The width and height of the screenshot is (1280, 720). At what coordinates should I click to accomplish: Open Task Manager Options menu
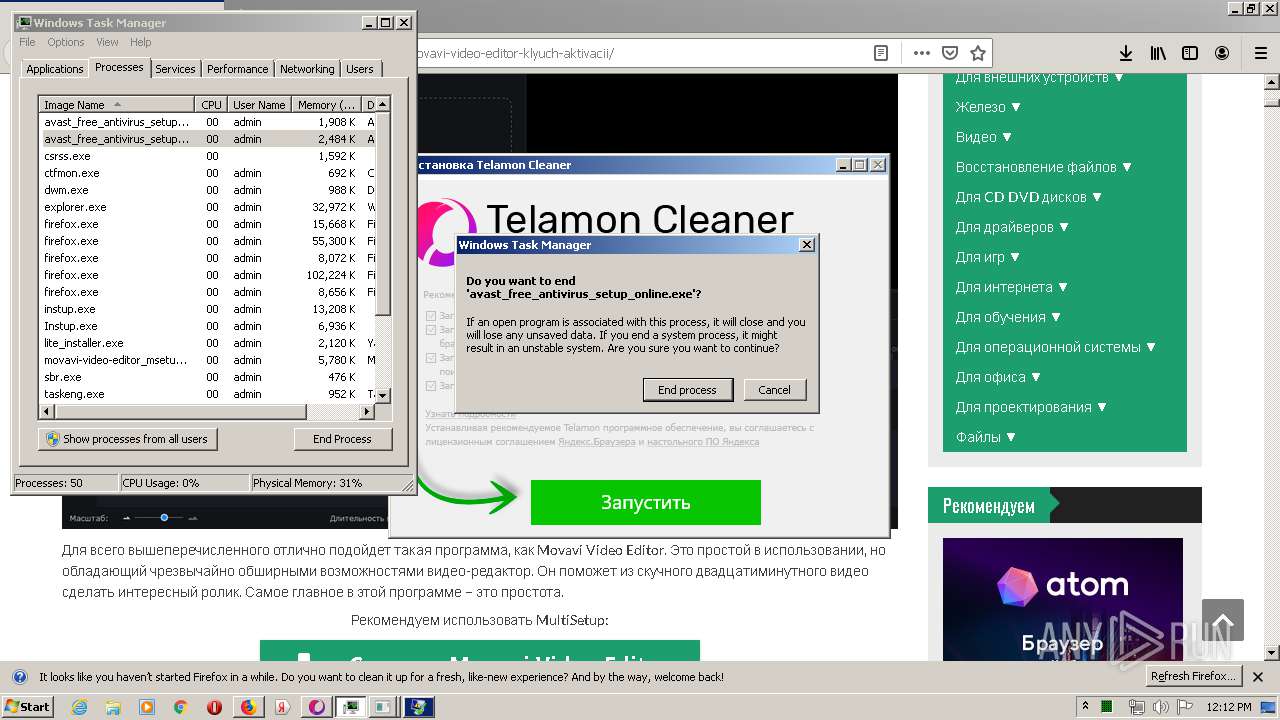pyautogui.click(x=66, y=42)
